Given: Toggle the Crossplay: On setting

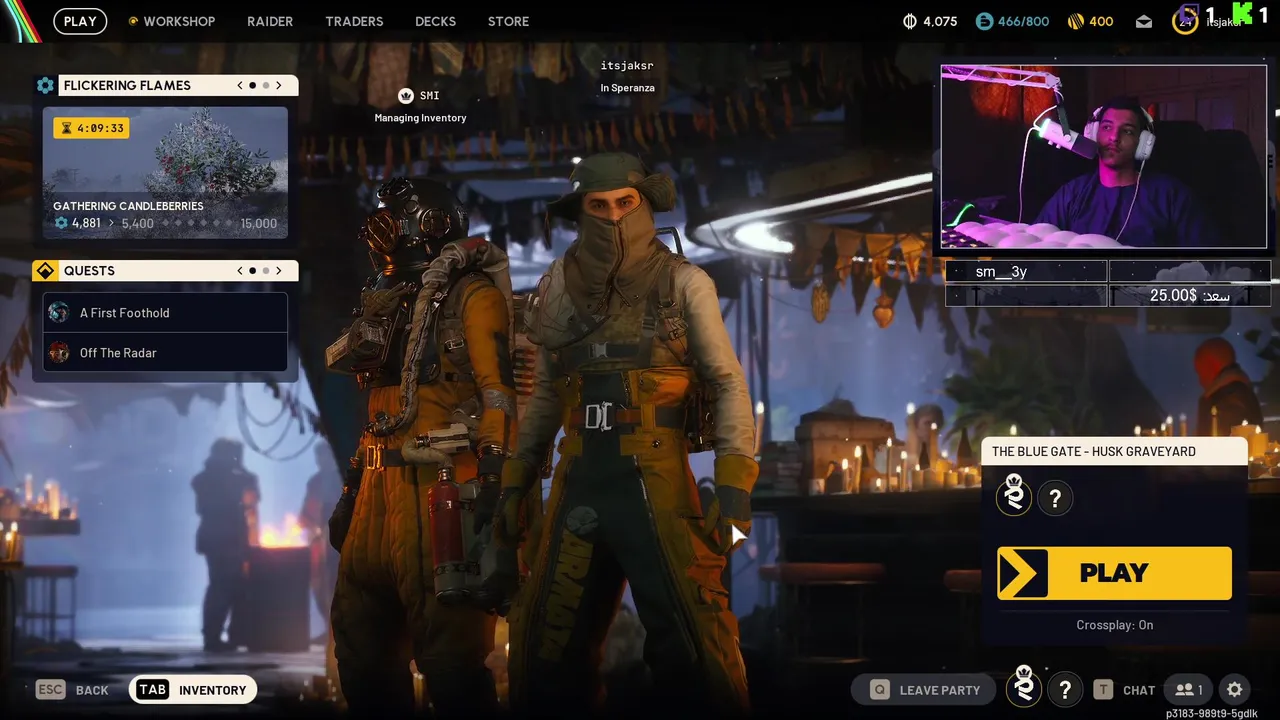Looking at the screenshot, I should click(x=1114, y=625).
